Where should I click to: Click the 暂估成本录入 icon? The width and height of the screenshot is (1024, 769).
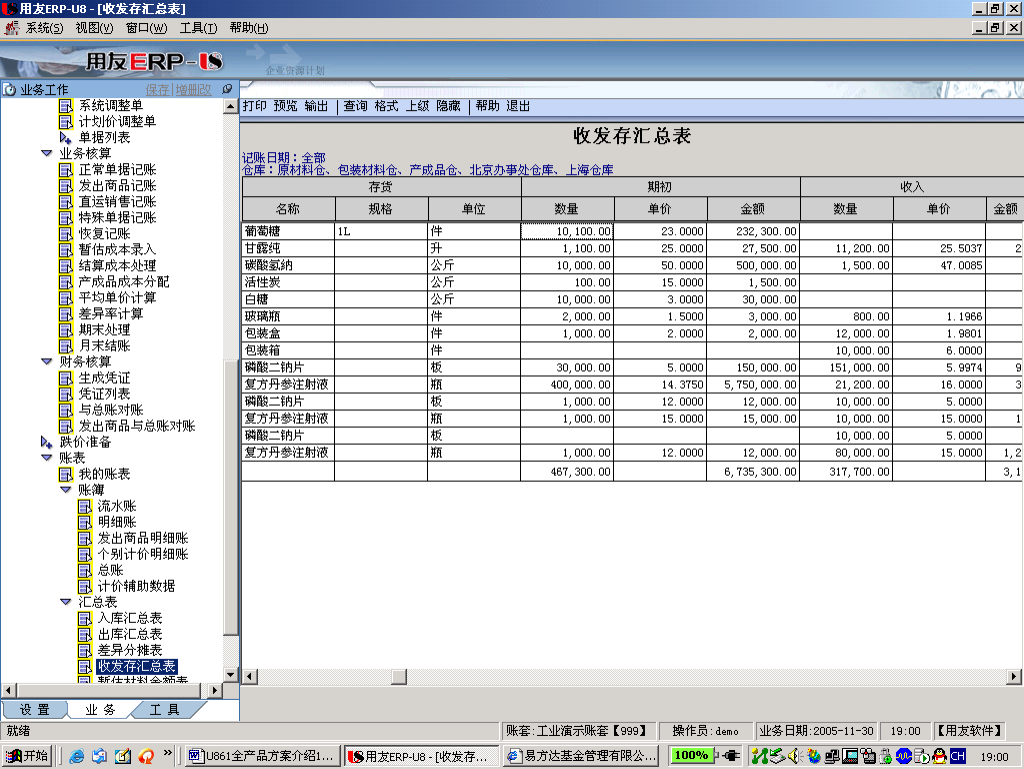66,250
